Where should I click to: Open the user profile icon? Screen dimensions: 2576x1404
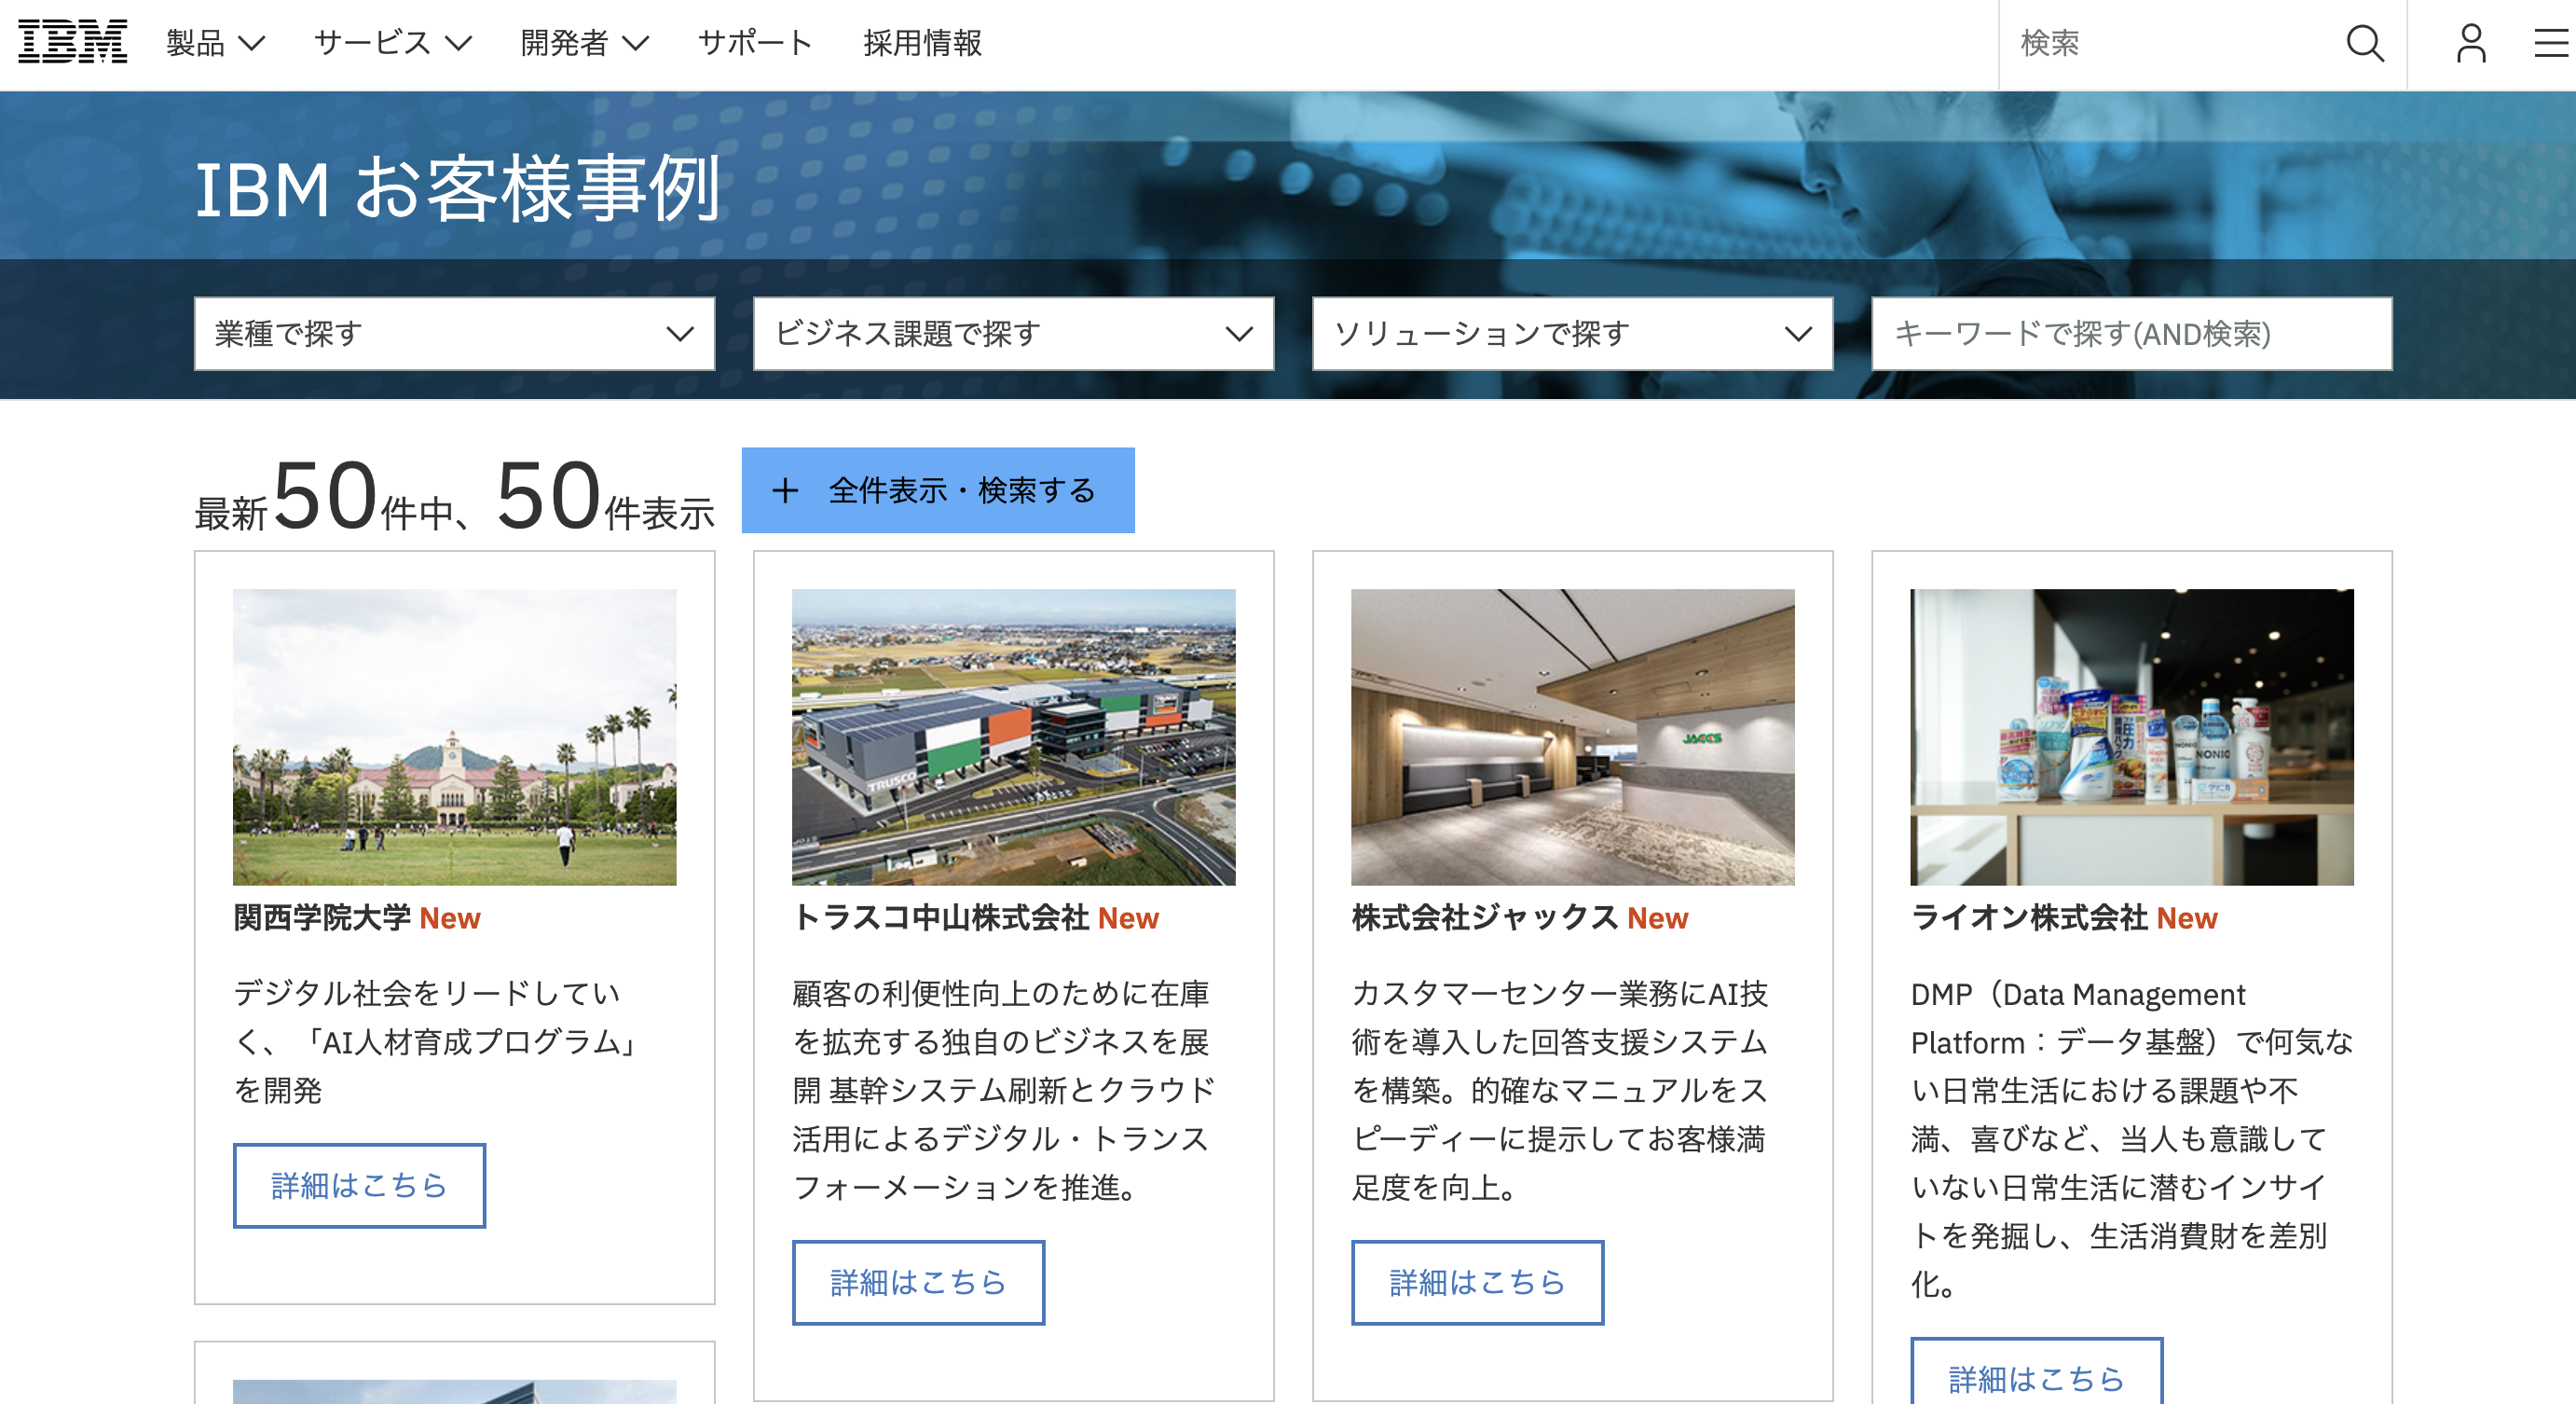pyautogui.click(x=2471, y=43)
